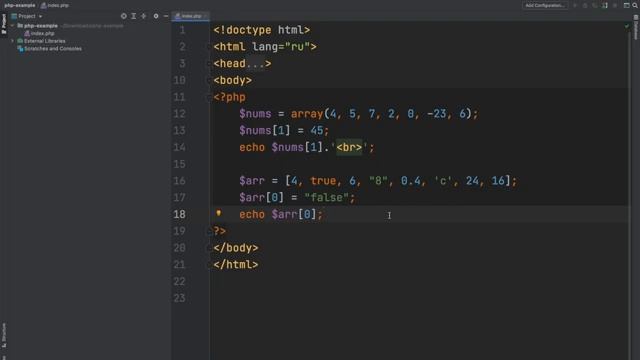Click fold marker at line 19 ?>

tap(210, 231)
